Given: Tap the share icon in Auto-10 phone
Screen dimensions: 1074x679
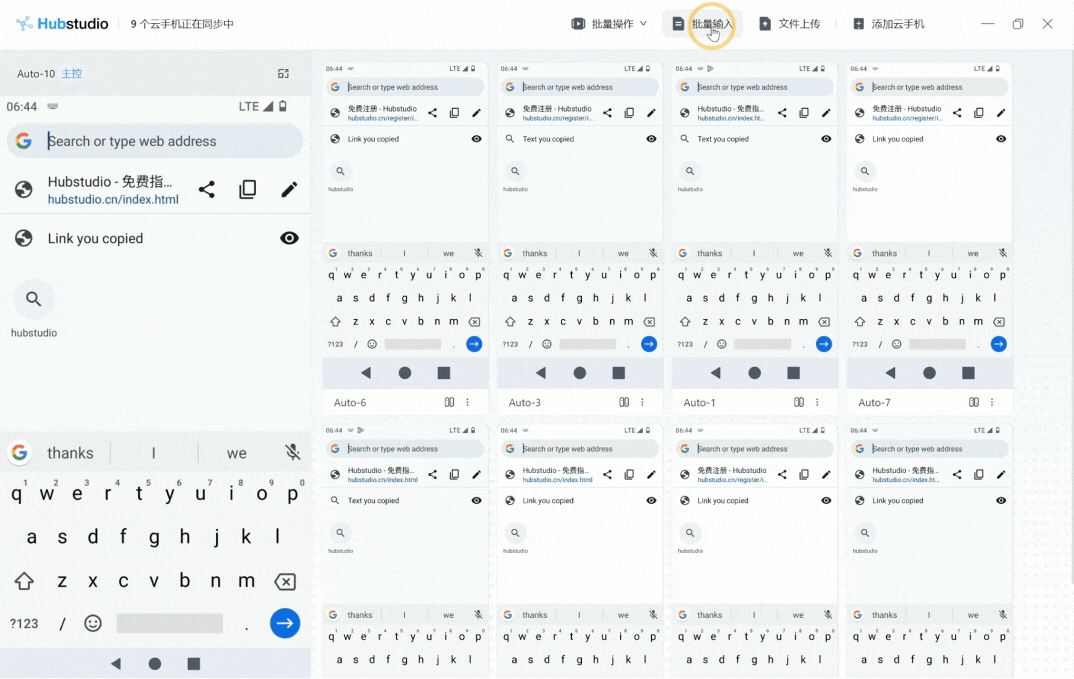Looking at the screenshot, I should pyautogui.click(x=207, y=189).
